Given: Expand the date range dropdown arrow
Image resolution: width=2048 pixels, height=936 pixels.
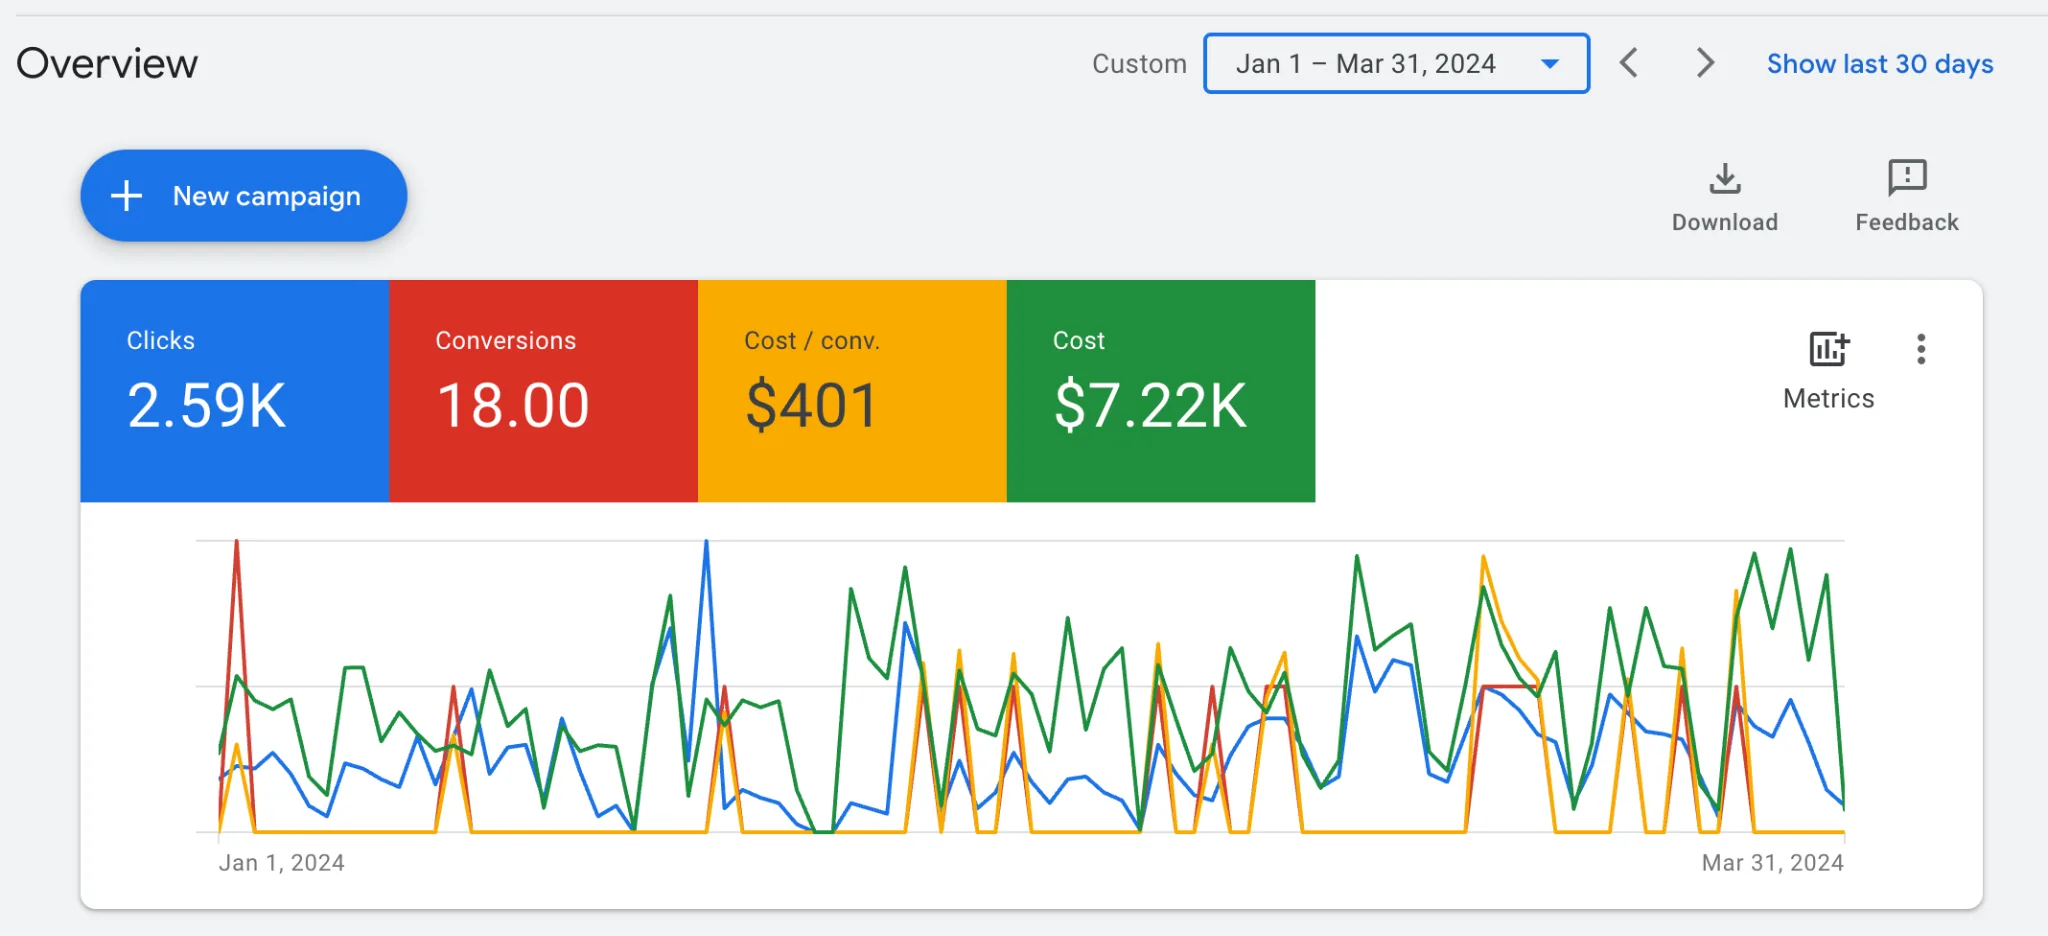Looking at the screenshot, I should tap(1550, 64).
